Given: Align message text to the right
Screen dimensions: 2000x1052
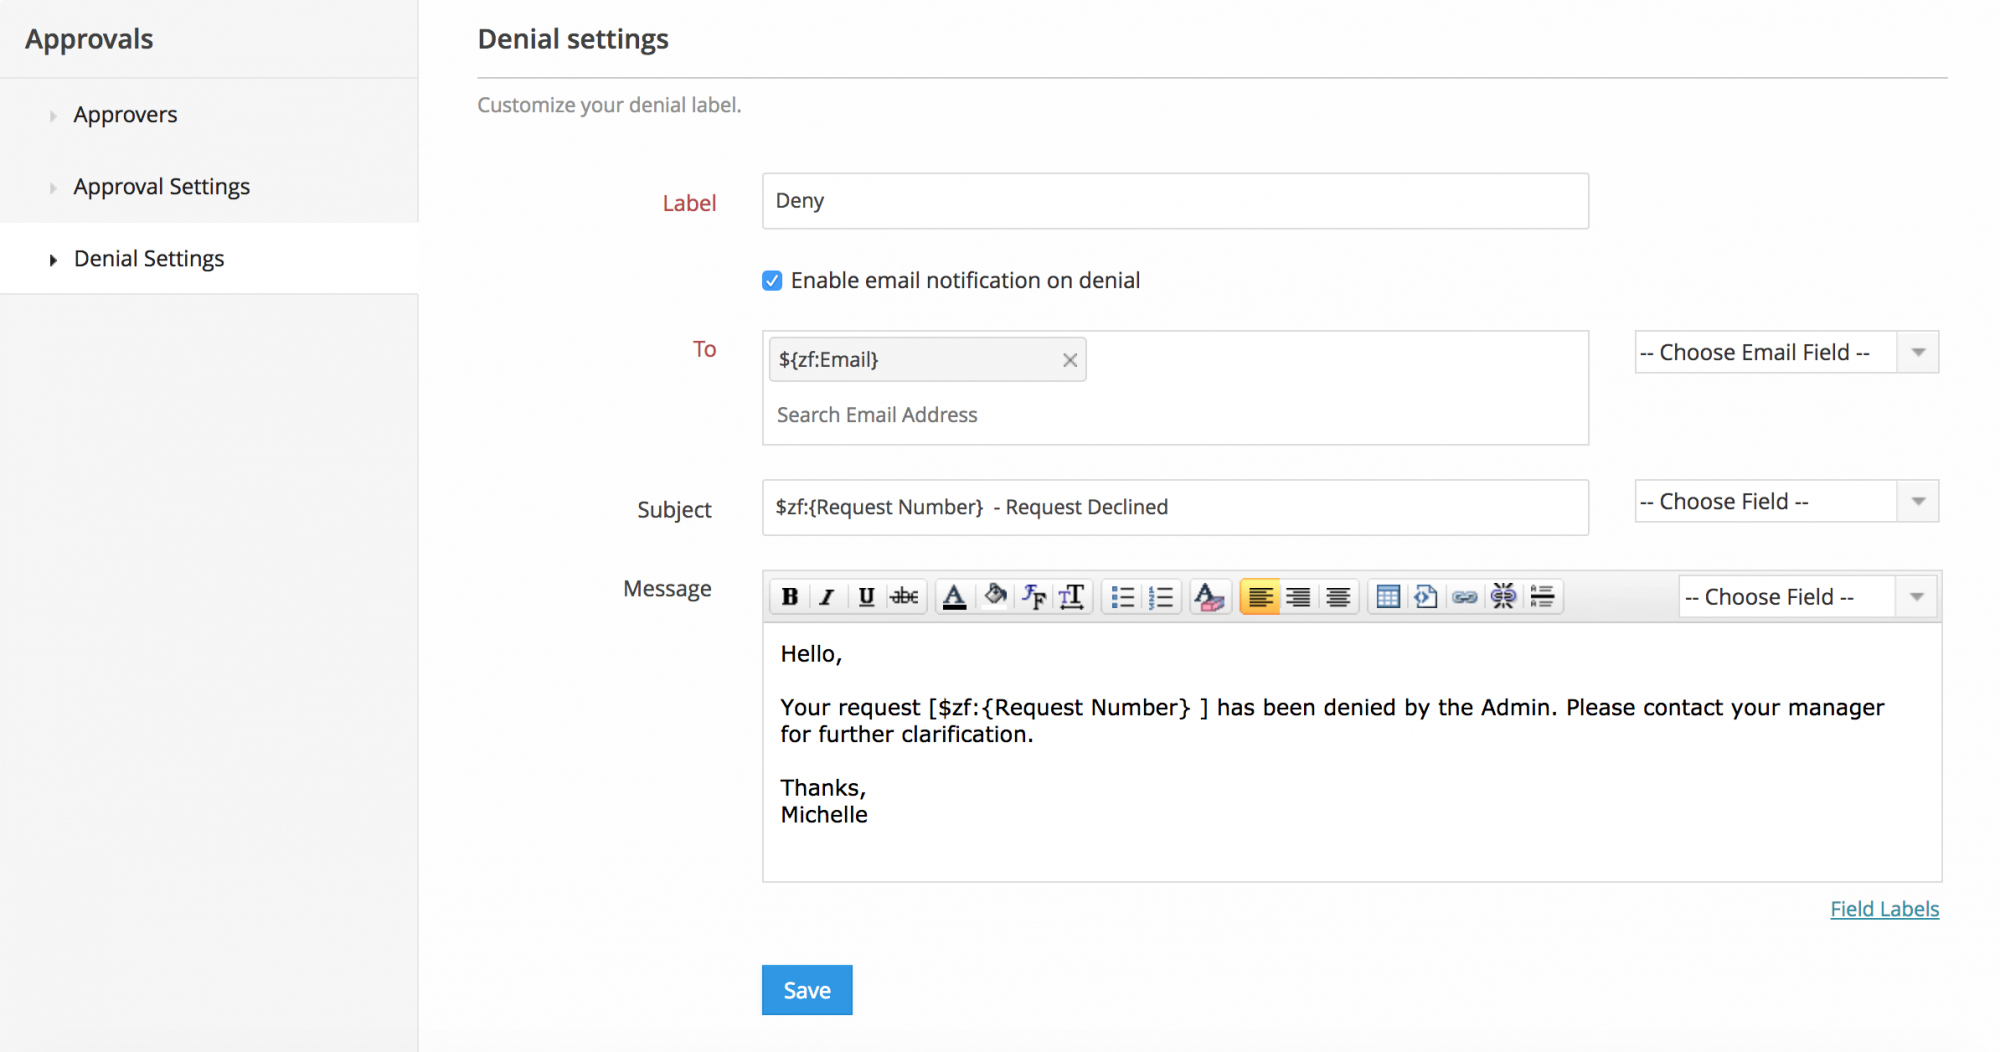Looking at the screenshot, I should 1299,597.
